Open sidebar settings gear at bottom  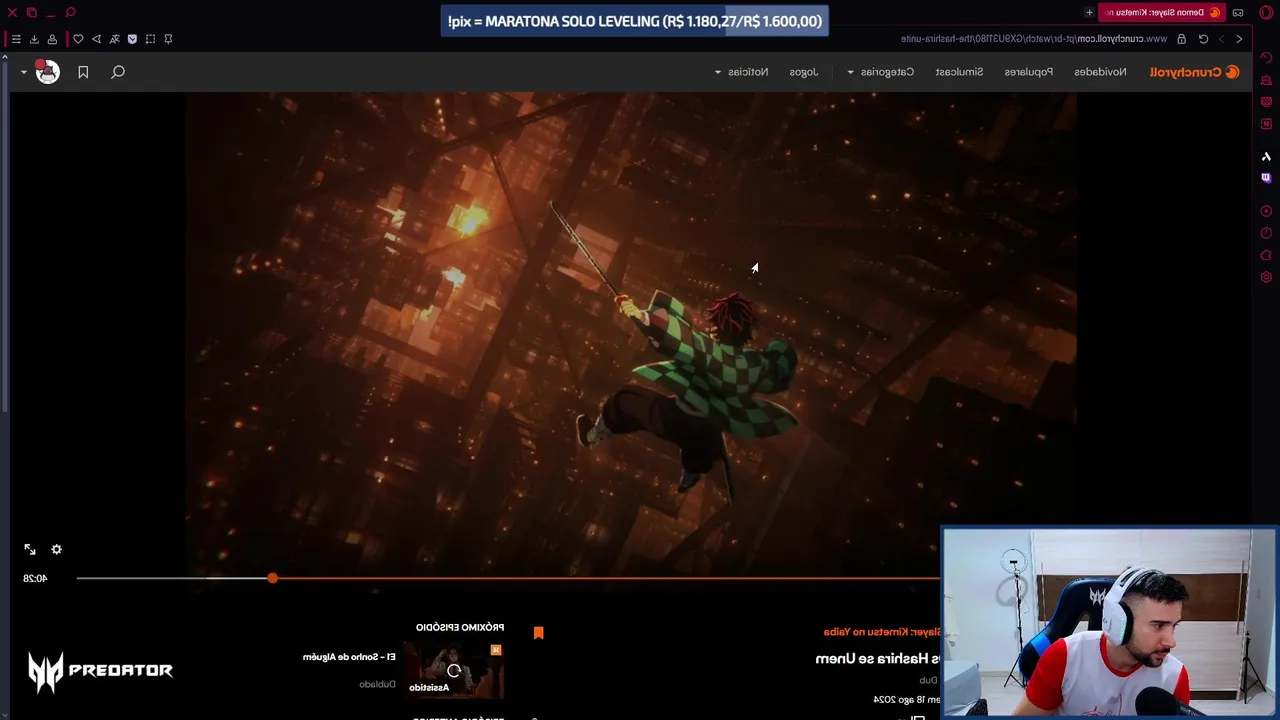[1266, 277]
